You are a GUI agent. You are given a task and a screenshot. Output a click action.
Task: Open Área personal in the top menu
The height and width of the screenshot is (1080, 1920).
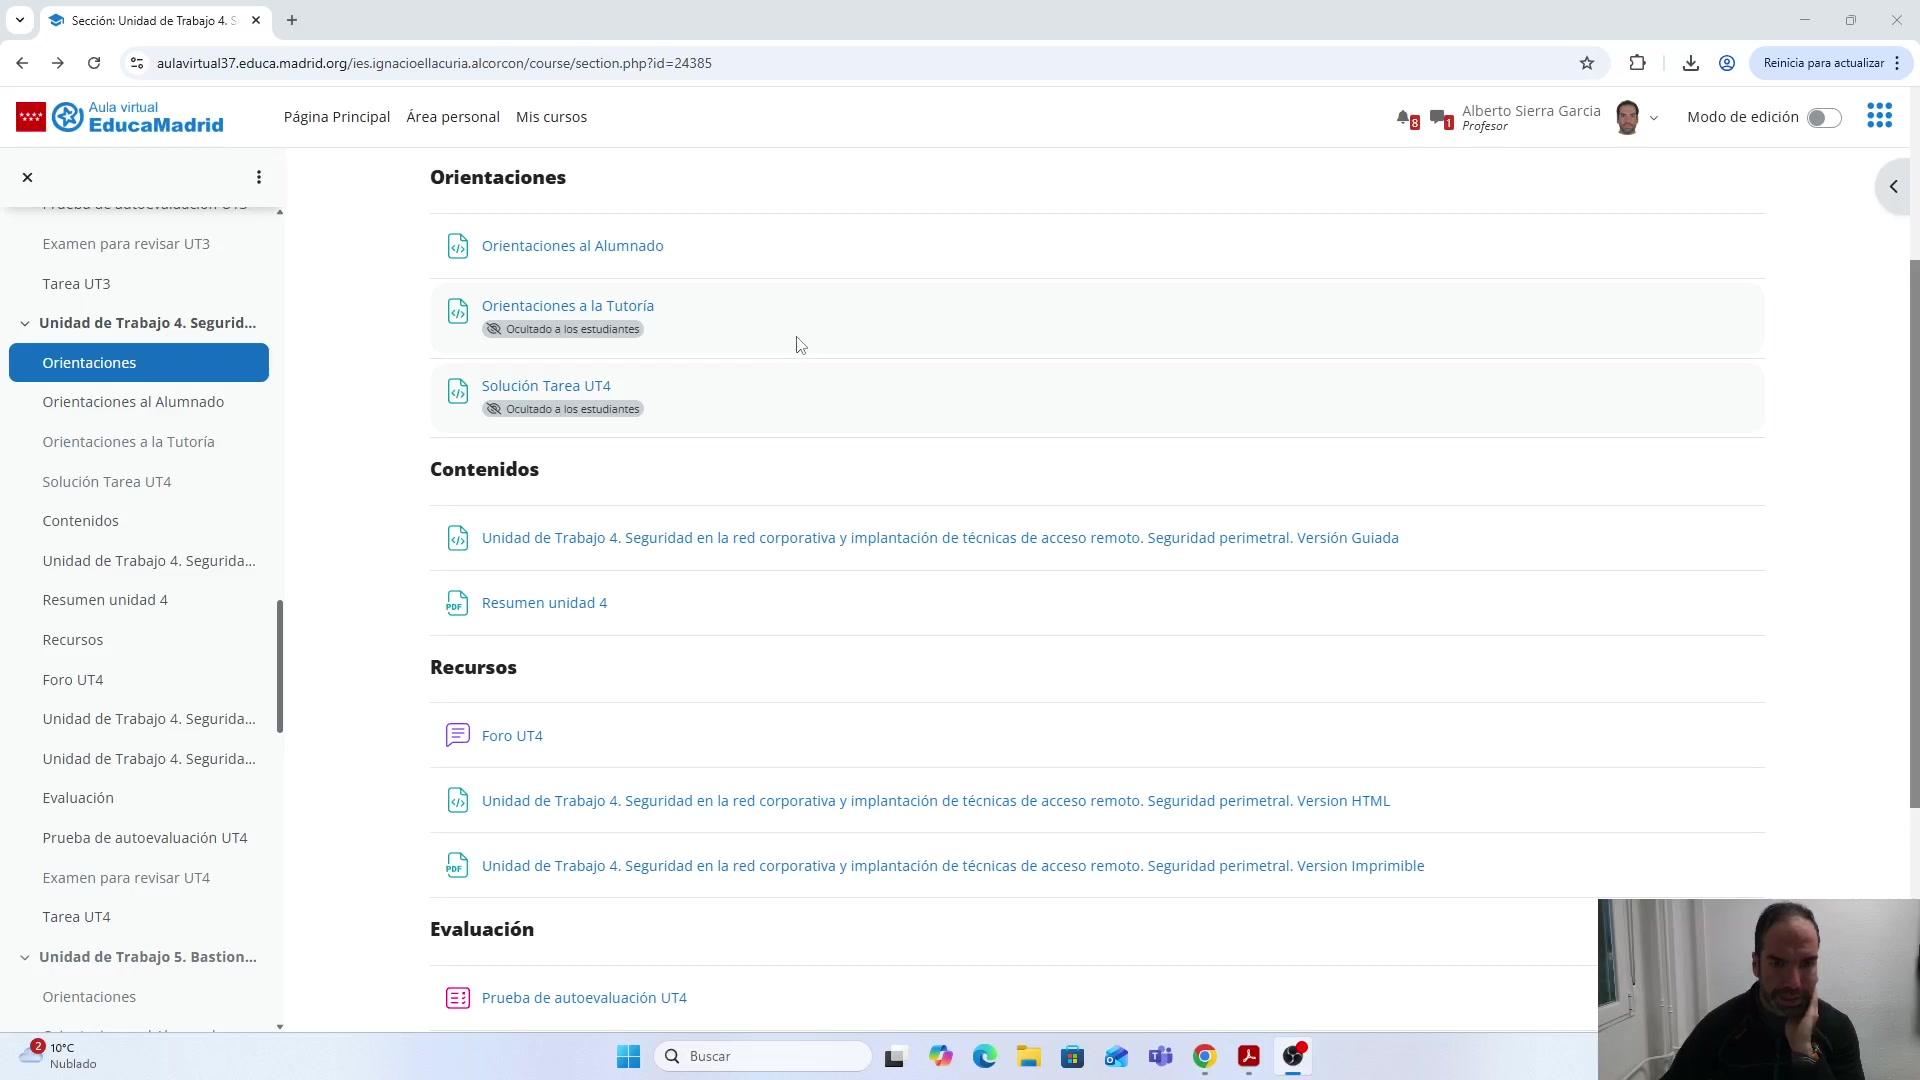452,117
